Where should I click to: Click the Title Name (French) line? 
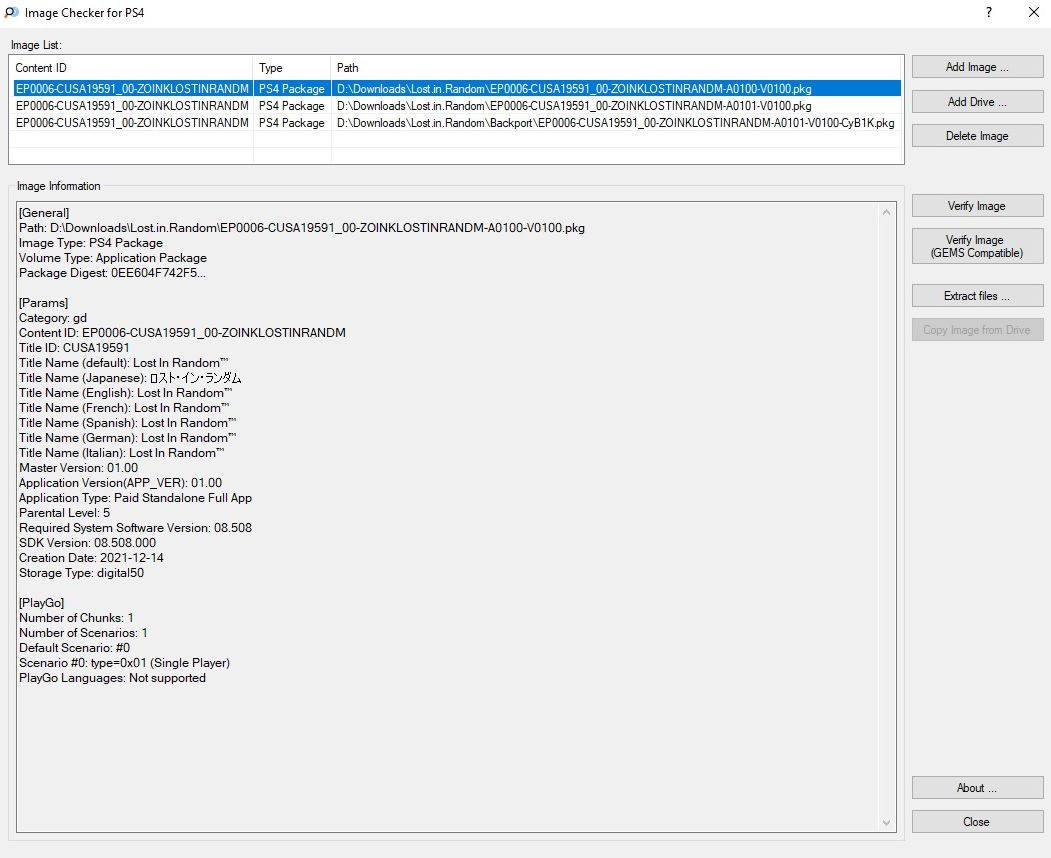coord(124,408)
